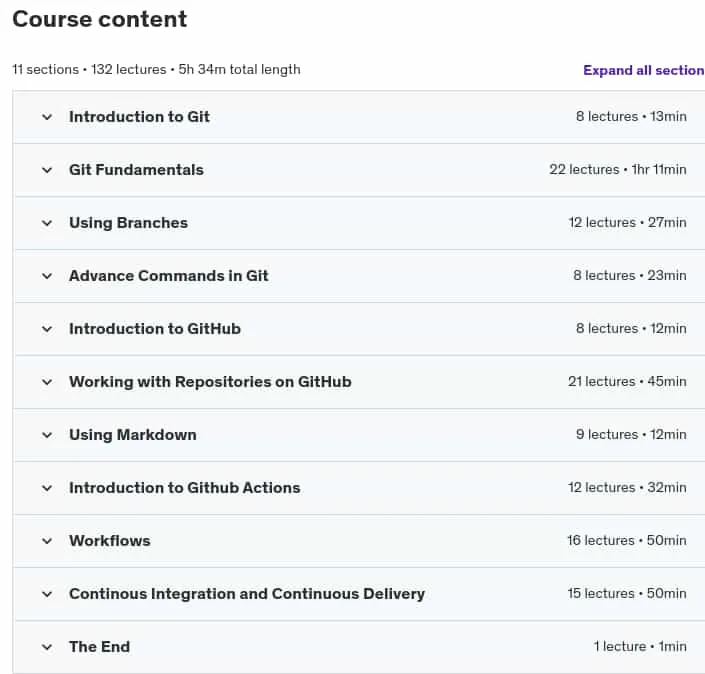Expand the Workflows section chevron
The image size is (705, 674).
point(47,541)
